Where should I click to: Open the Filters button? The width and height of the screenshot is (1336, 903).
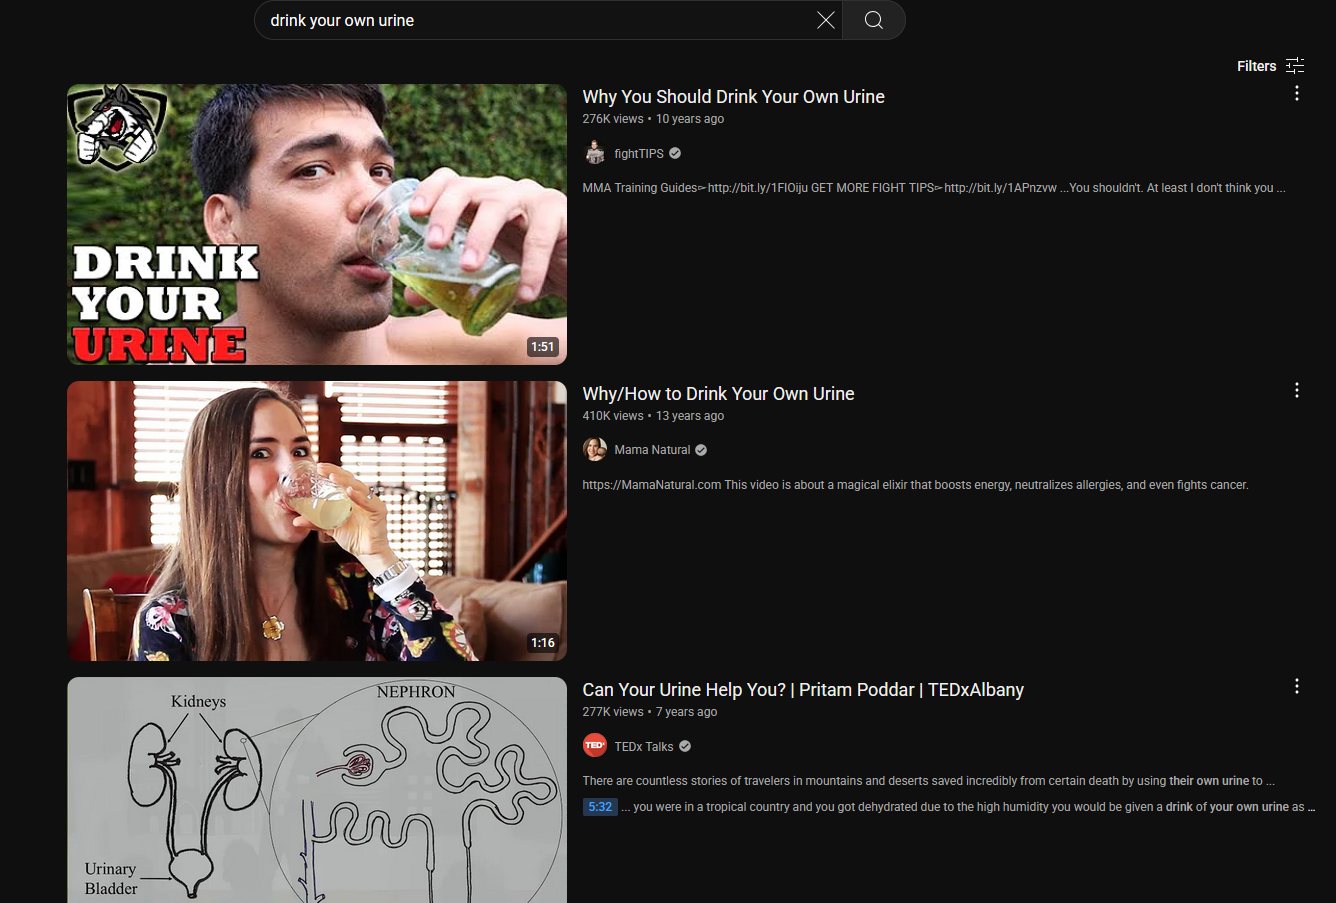coord(1271,66)
